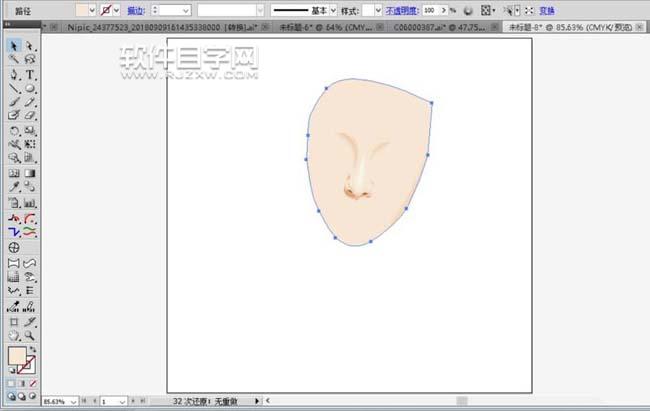Screen dimensions: 650x411
Task: Select the Type tool
Action: [30, 74]
